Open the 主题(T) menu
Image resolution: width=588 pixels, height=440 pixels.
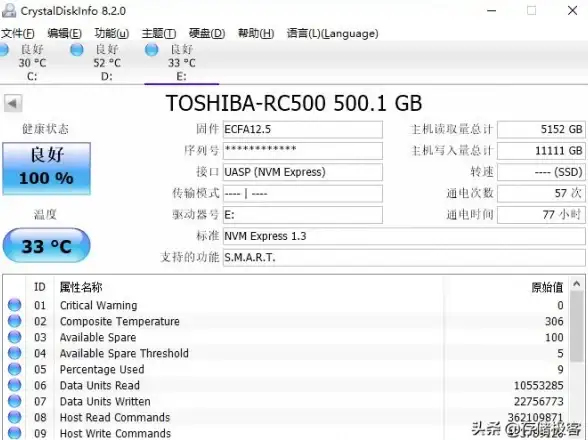tap(159, 33)
